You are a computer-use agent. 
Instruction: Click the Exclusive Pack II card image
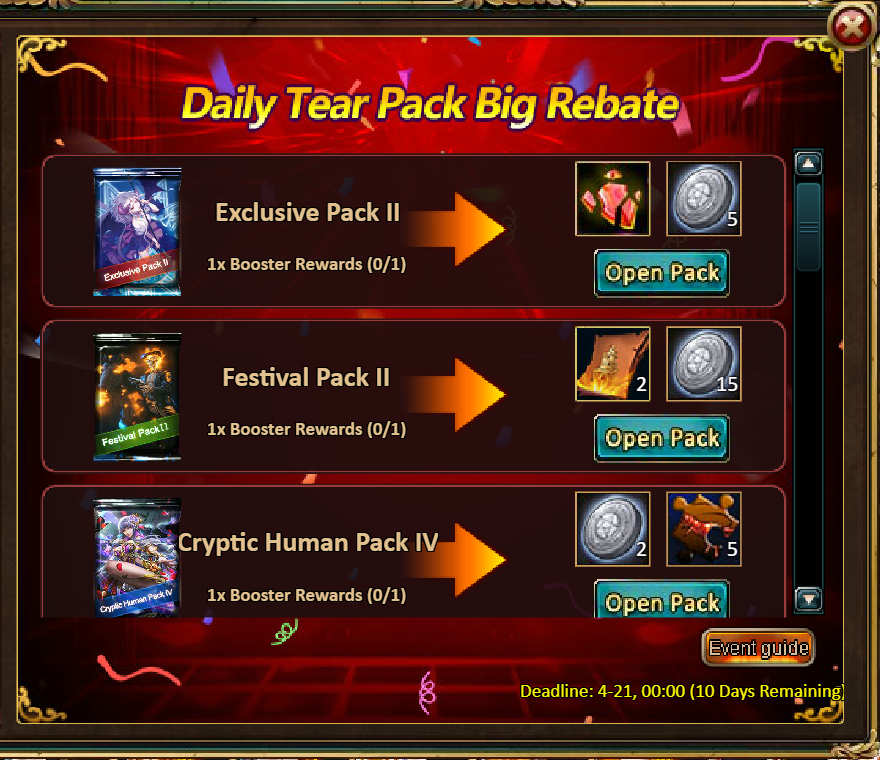[x=137, y=232]
